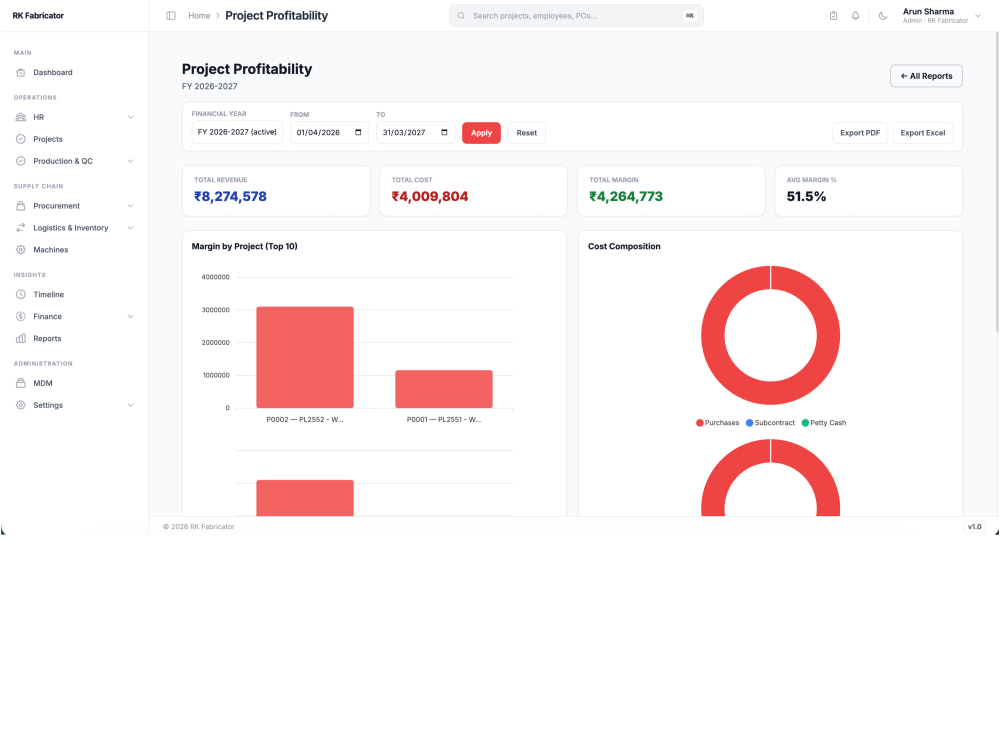Select Reports in sidebar
1000x750 pixels.
(x=74, y=339)
